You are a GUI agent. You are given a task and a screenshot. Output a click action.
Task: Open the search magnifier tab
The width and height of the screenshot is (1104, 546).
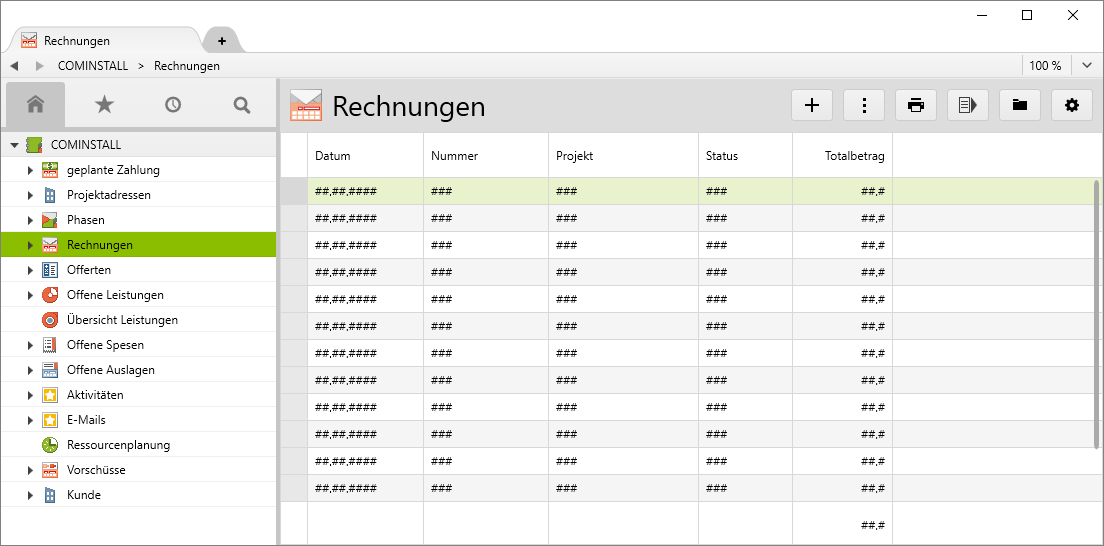click(242, 105)
